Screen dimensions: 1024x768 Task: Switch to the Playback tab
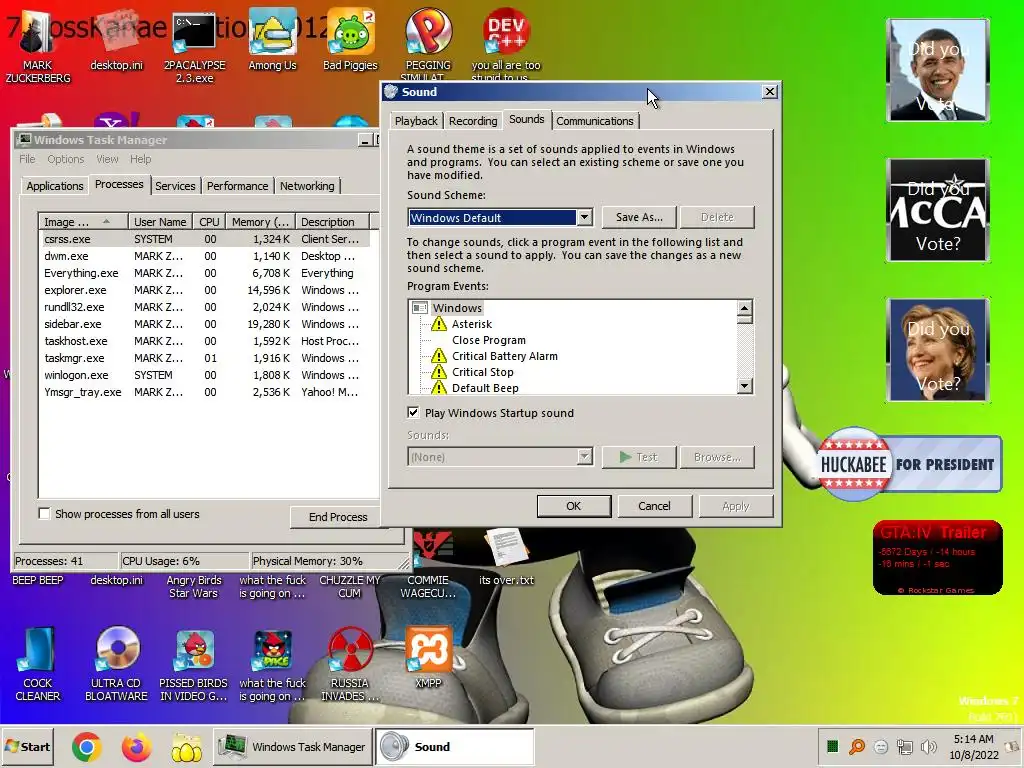(416, 121)
